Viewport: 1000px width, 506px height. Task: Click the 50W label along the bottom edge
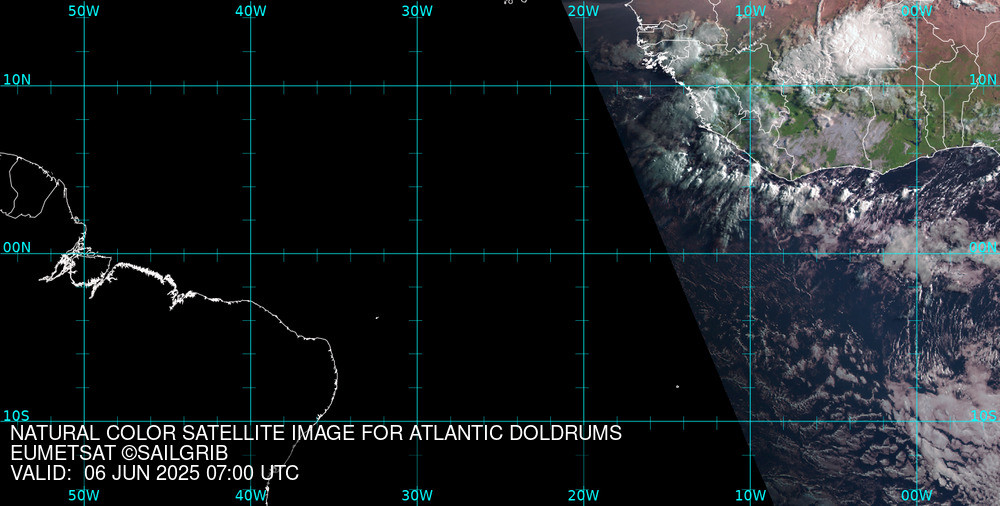[84, 496]
